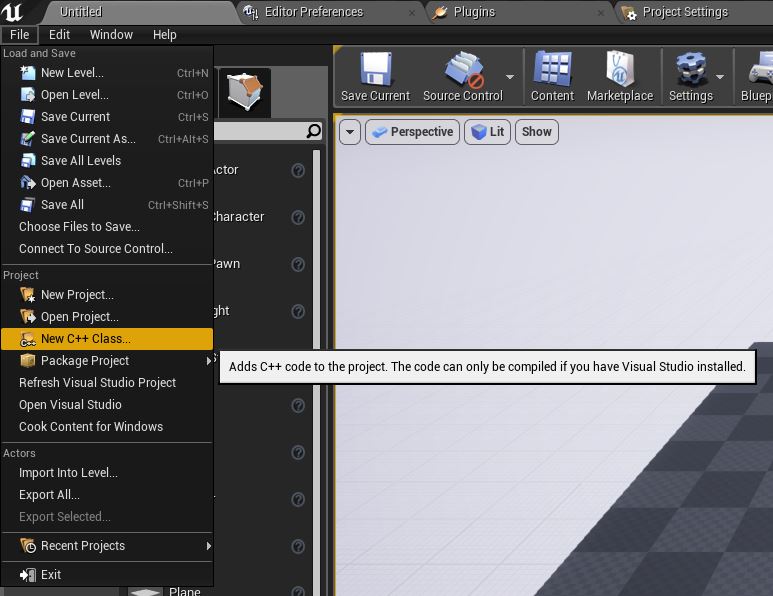The height and width of the screenshot is (596, 773).
Task: Click the Open Asset icon
Action: 28,183
